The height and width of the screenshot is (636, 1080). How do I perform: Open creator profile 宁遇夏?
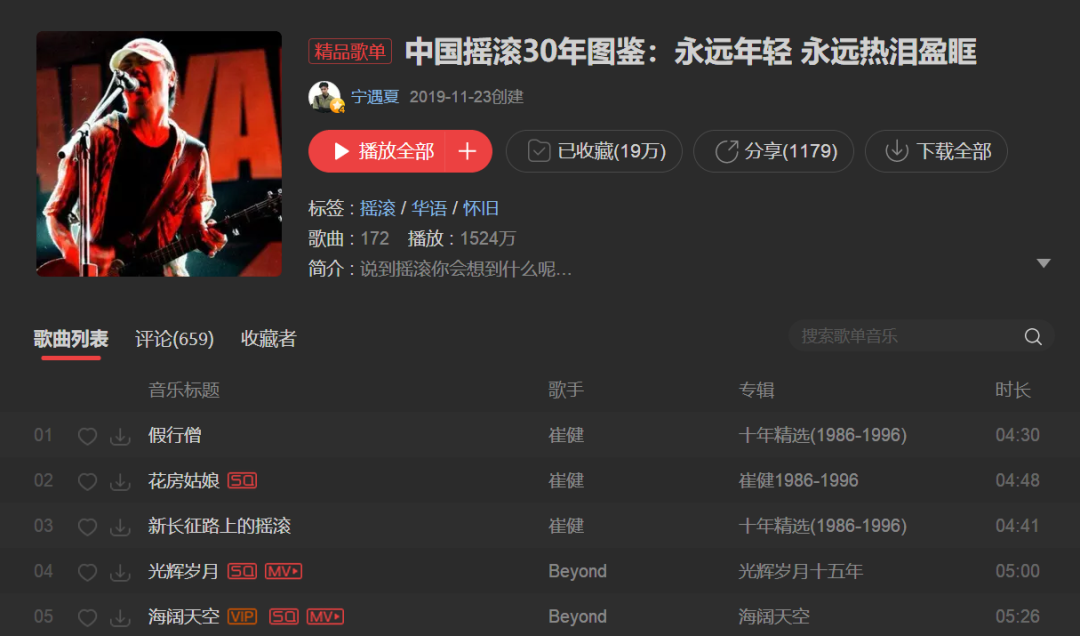[x=375, y=96]
